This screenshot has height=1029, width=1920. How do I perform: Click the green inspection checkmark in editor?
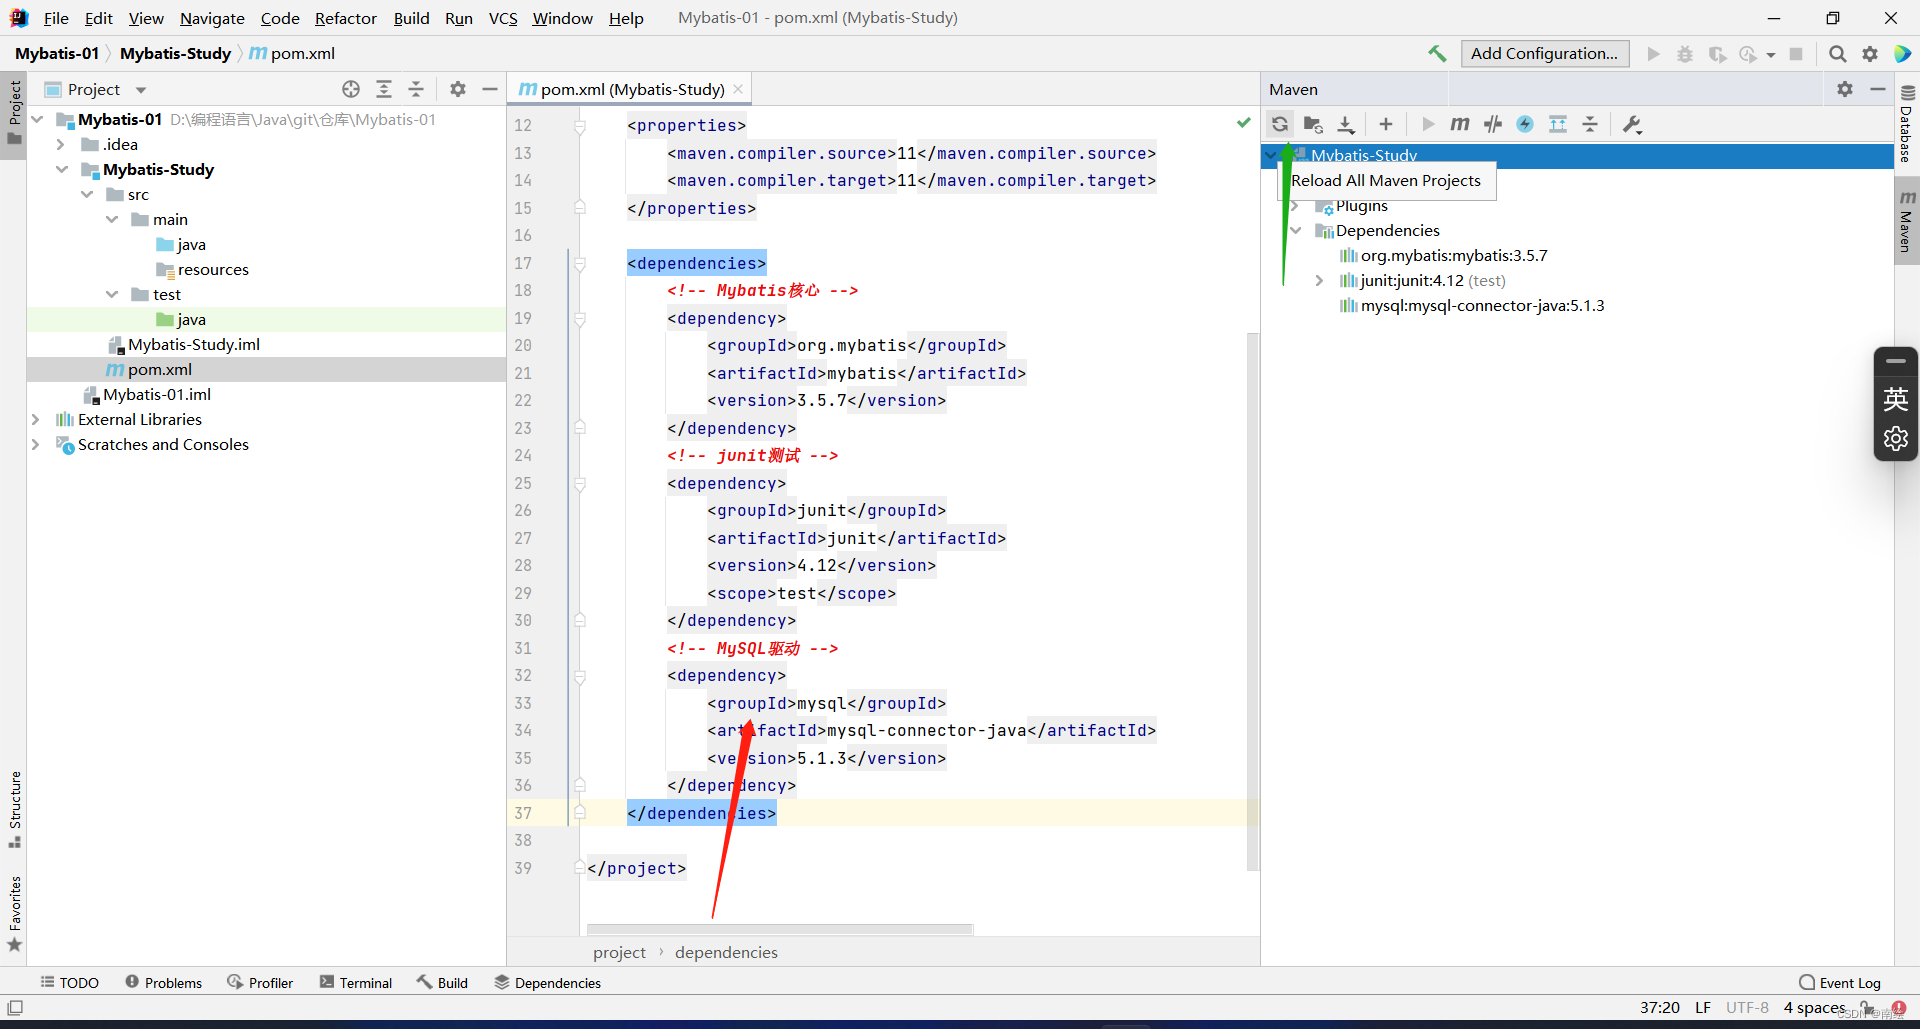coord(1243,123)
